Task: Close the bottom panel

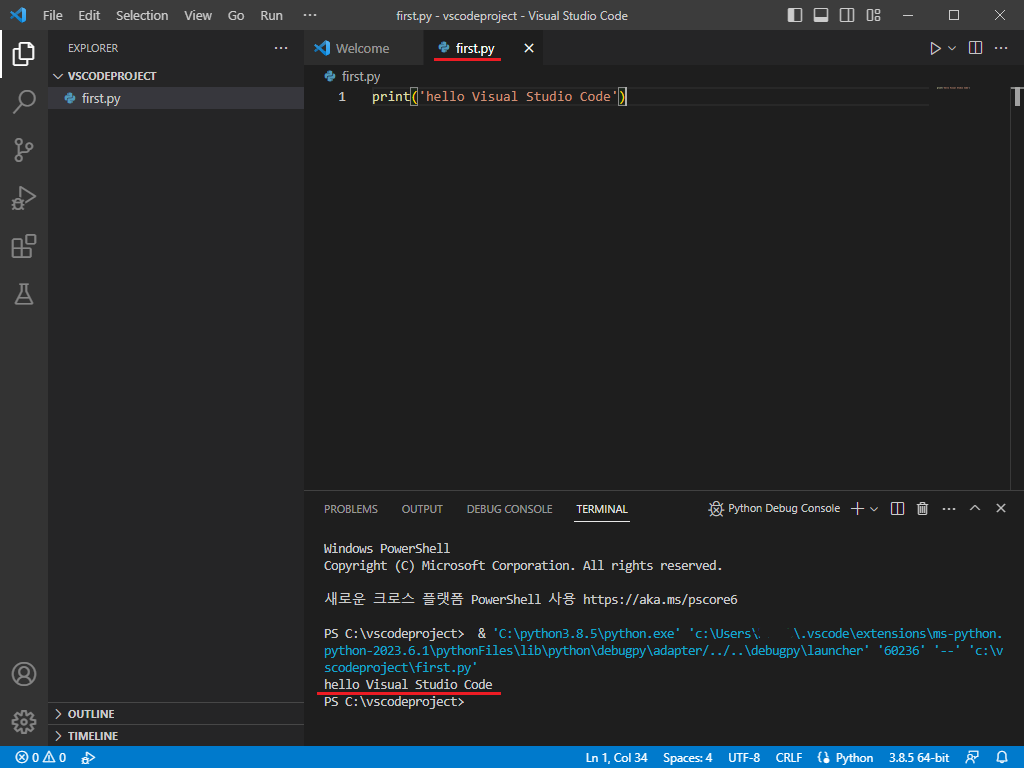Action: pyautogui.click(x=1000, y=508)
